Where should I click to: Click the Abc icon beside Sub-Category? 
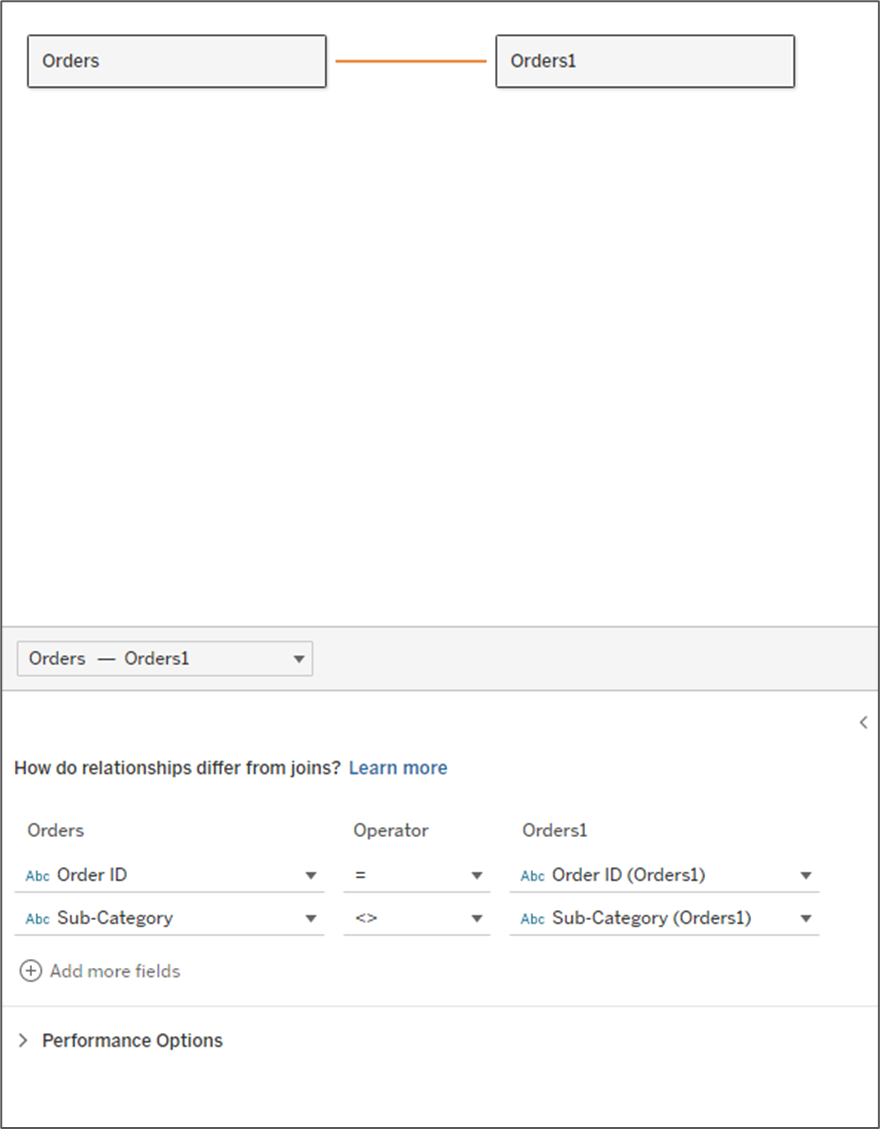point(37,919)
